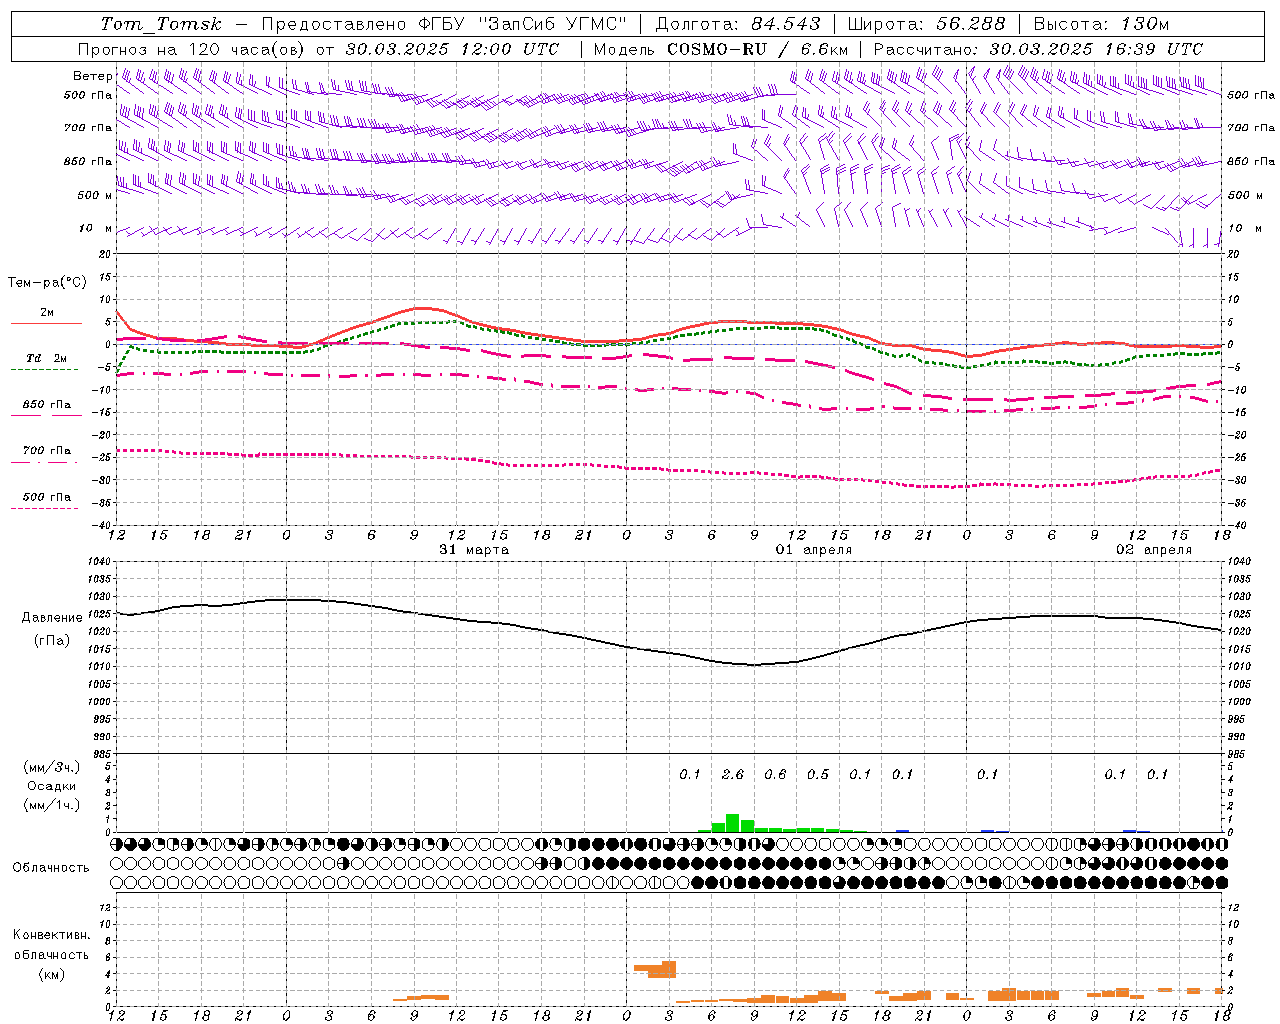
Task: Click the red line sample under '2м' legend
Action: [46, 323]
